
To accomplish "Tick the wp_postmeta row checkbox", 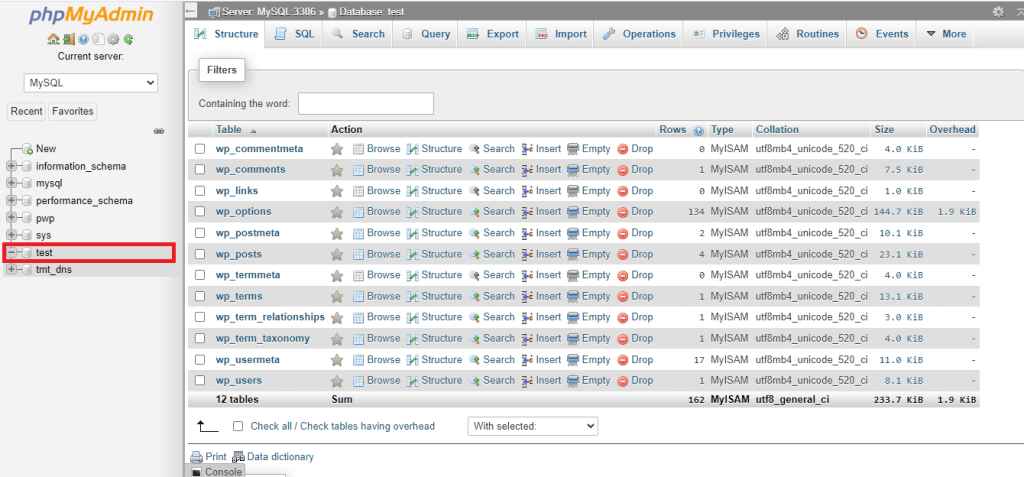I will coord(200,233).
